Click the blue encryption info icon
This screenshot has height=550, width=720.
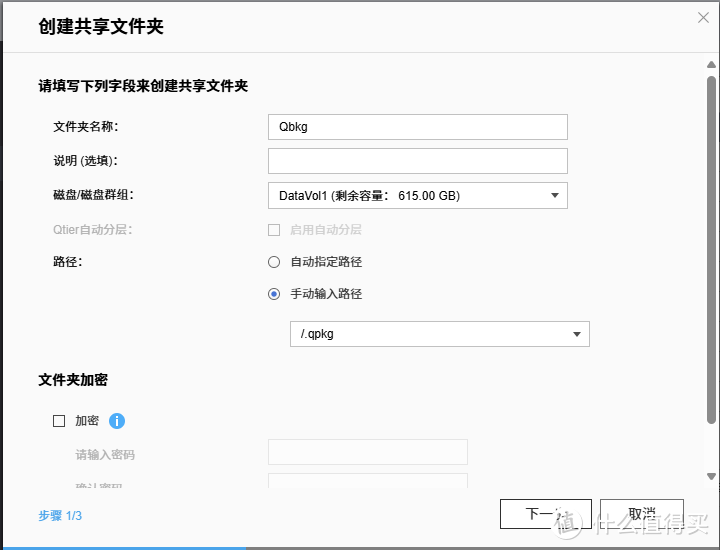(x=117, y=421)
